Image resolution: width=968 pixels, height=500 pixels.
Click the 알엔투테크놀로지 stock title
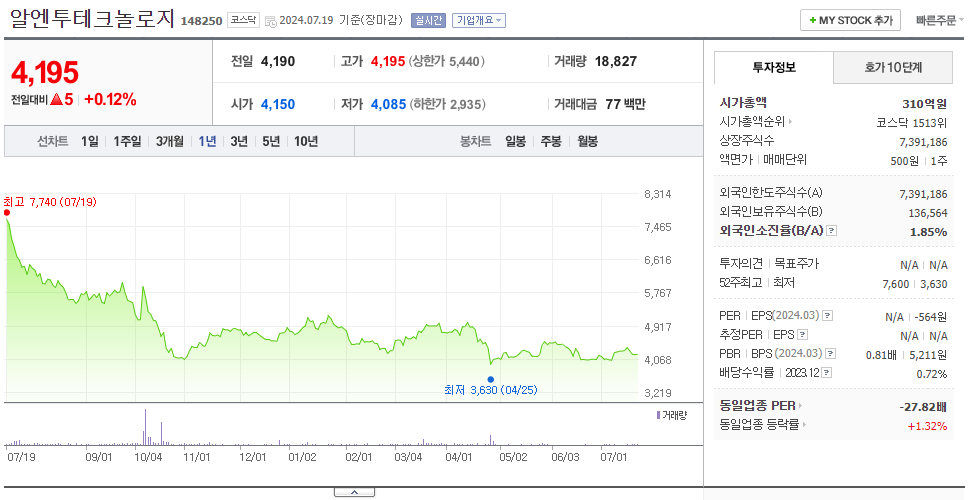[93, 19]
